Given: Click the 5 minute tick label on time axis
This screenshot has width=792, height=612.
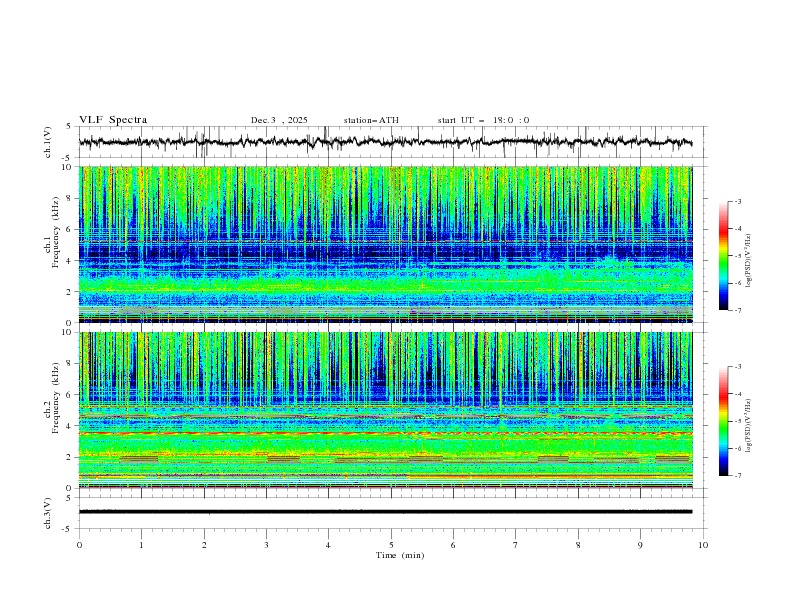Looking at the screenshot, I should [391, 545].
